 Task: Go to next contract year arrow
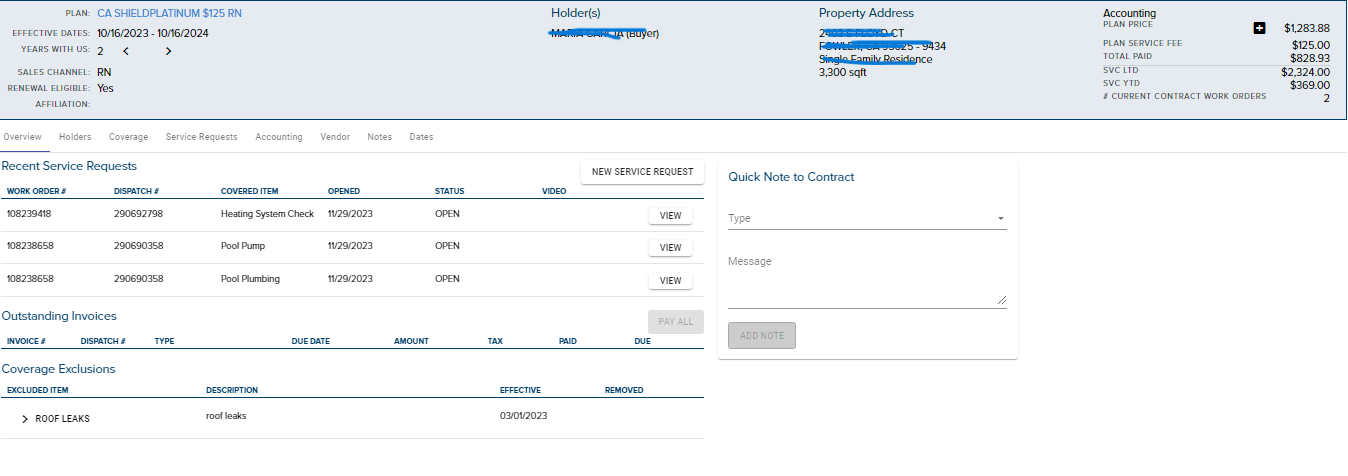point(168,51)
